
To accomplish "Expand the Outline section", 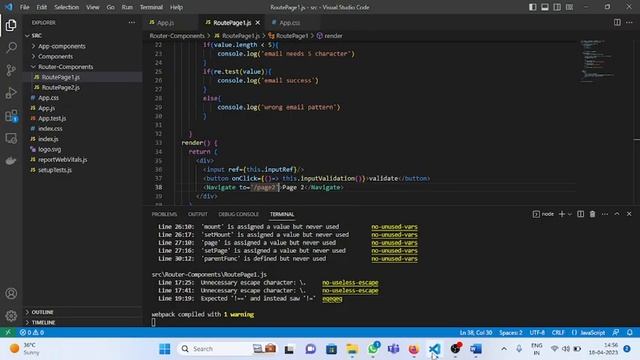I will 42,312.
